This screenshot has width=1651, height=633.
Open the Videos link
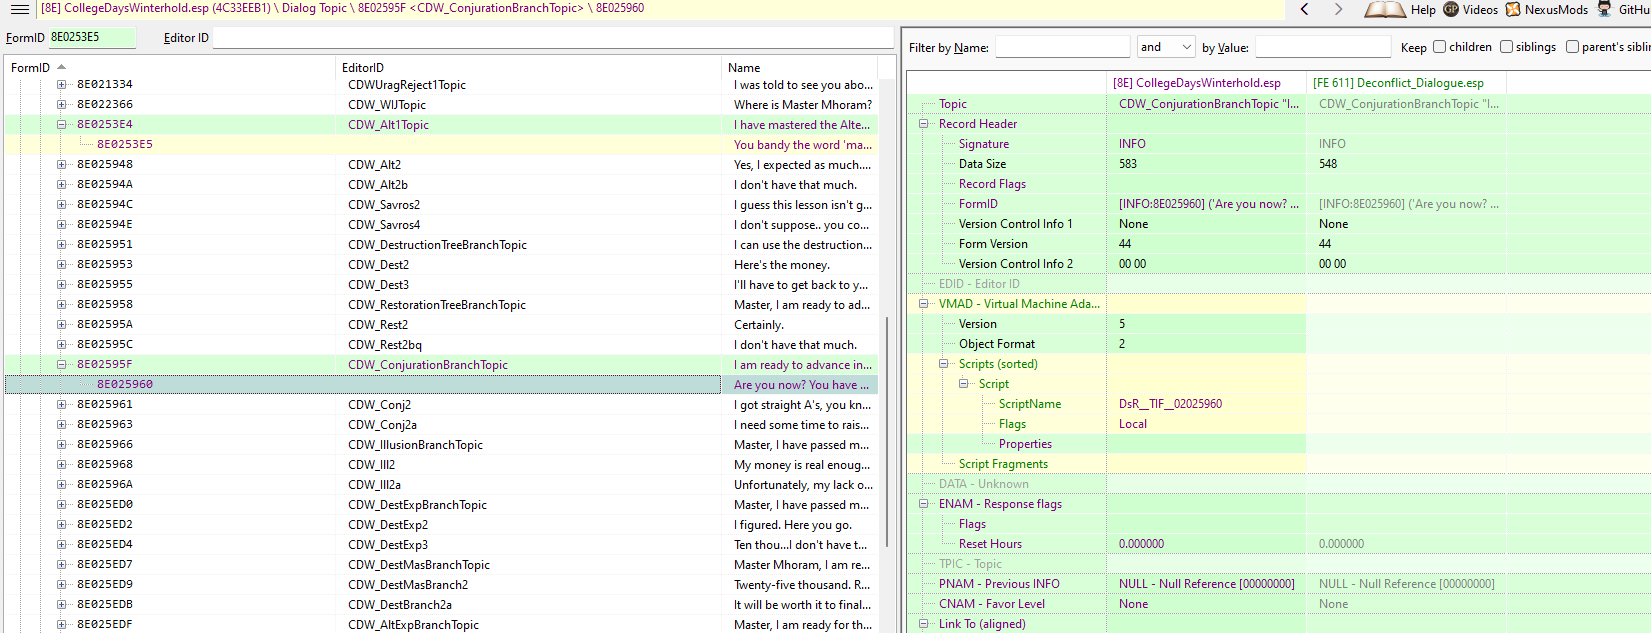pos(1470,9)
